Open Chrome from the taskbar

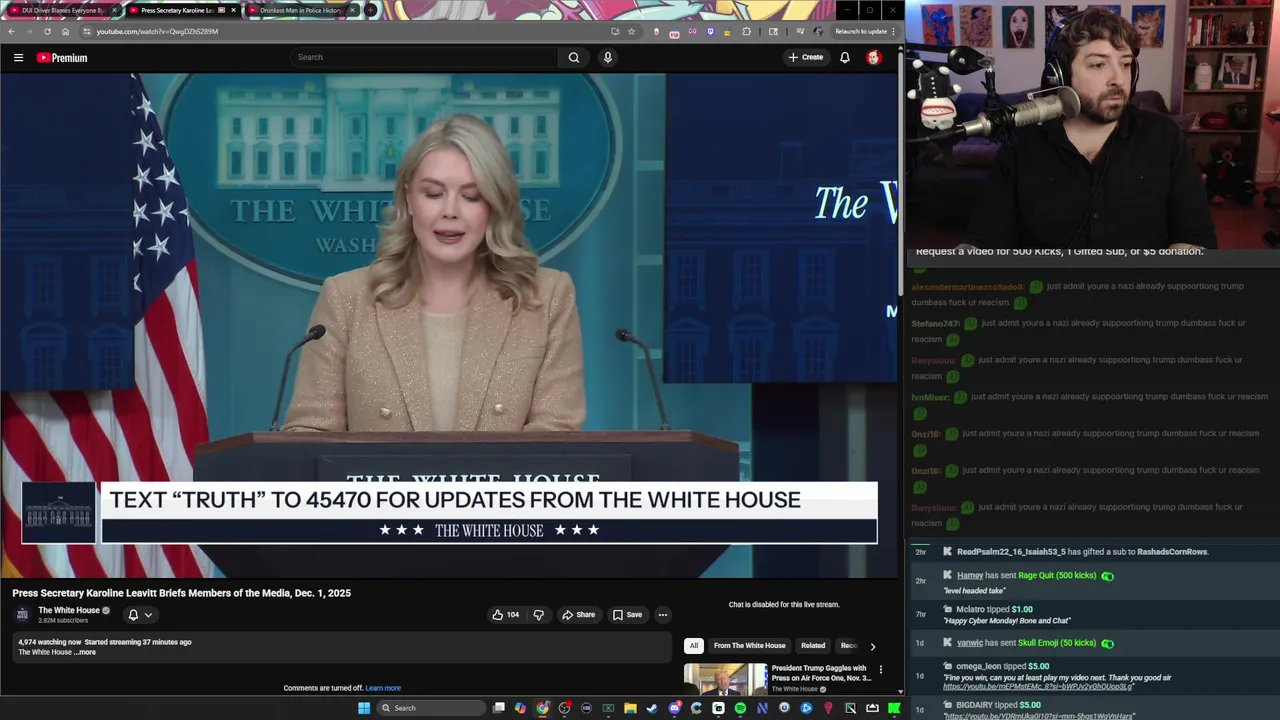(542, 708)
